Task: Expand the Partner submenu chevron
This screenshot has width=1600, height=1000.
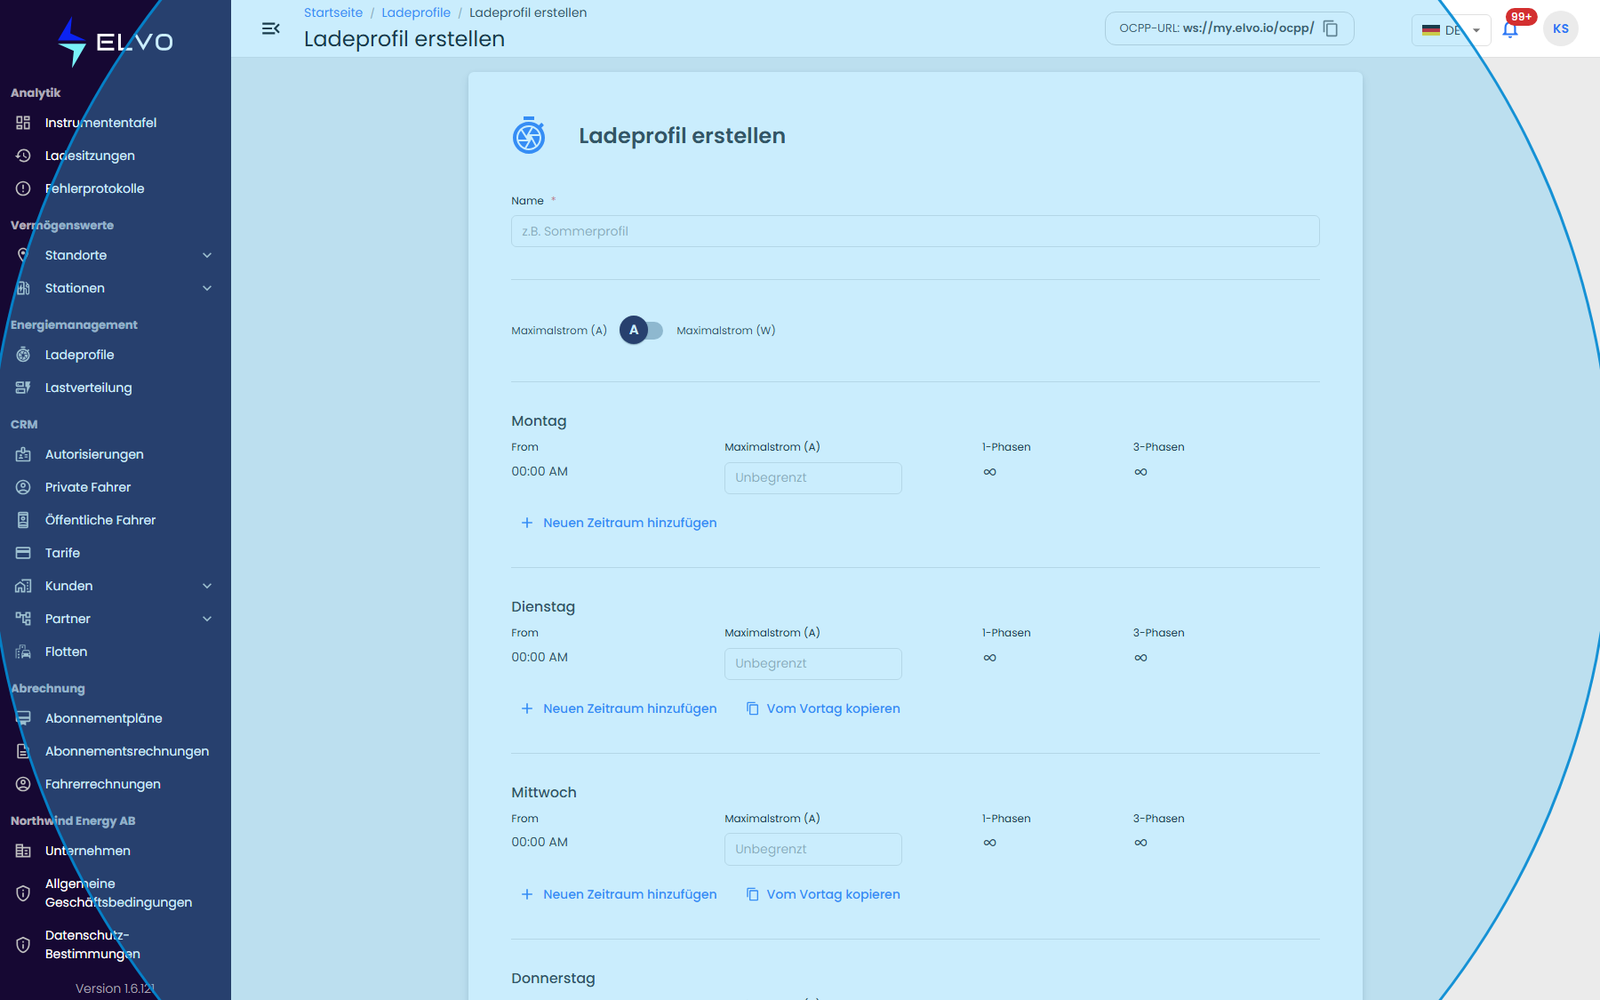Action: (x=207, y=619)
